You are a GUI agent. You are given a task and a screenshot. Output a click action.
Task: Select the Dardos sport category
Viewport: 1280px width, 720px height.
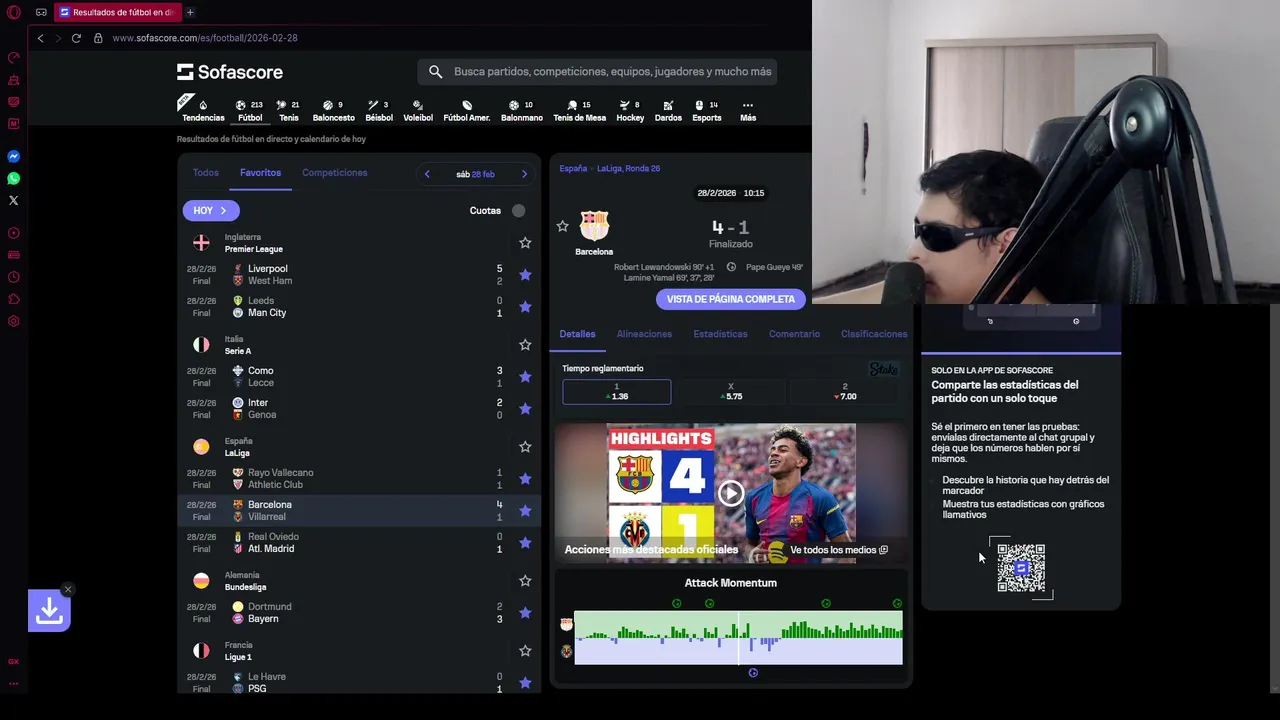[x=668, y=111]
